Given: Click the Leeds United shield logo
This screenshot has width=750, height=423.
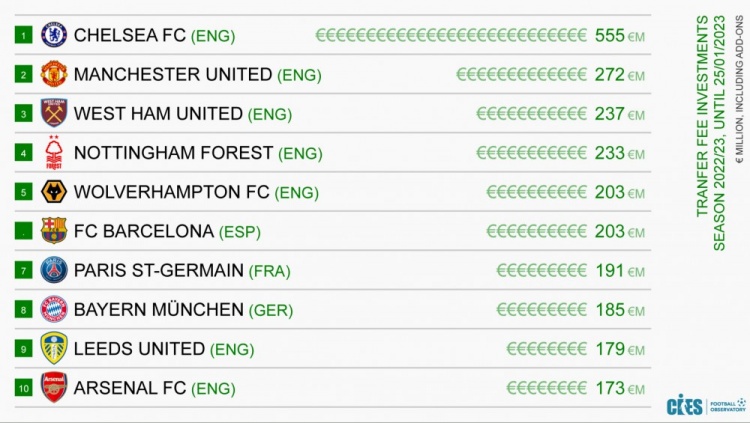Looking at the screenshot, I should (x=54, y=348).
